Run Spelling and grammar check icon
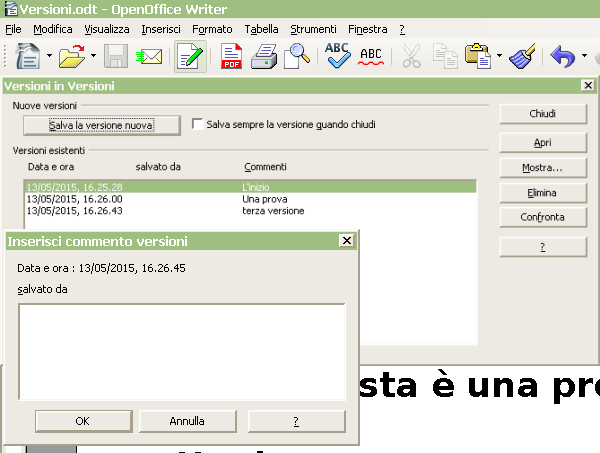600x453 pixels. [x=337, y=55]
